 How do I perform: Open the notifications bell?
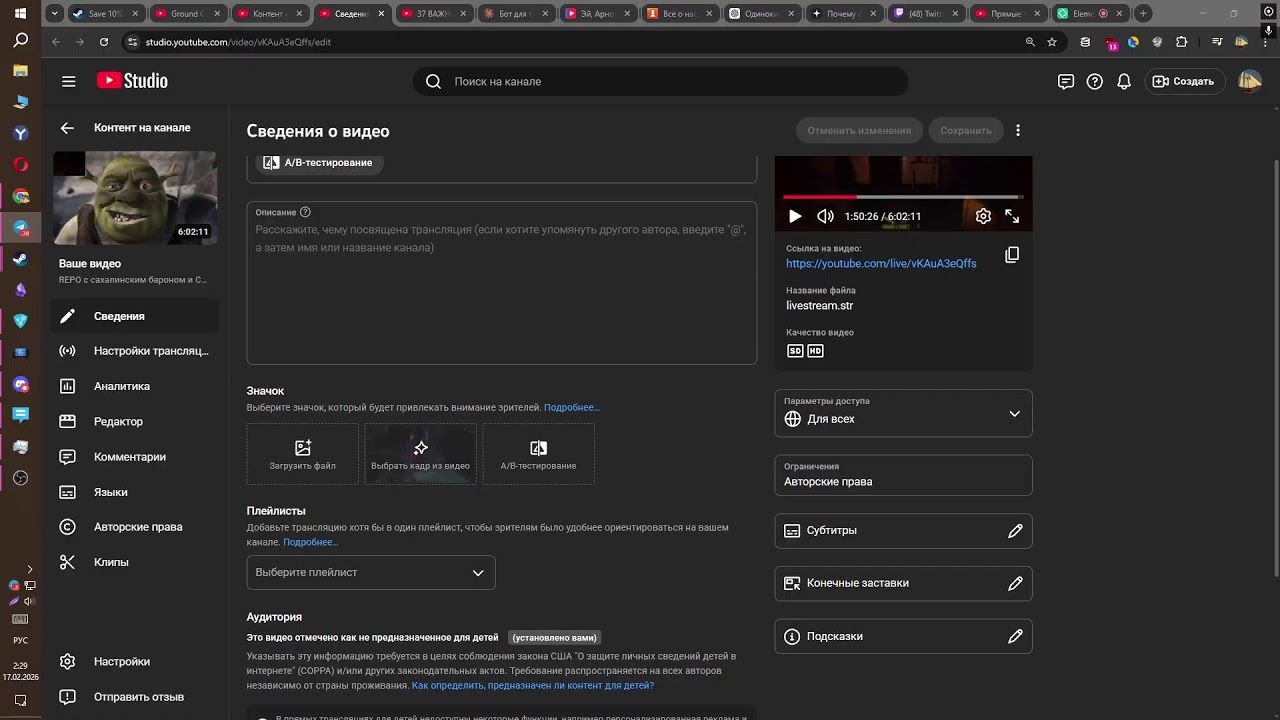1124,81
